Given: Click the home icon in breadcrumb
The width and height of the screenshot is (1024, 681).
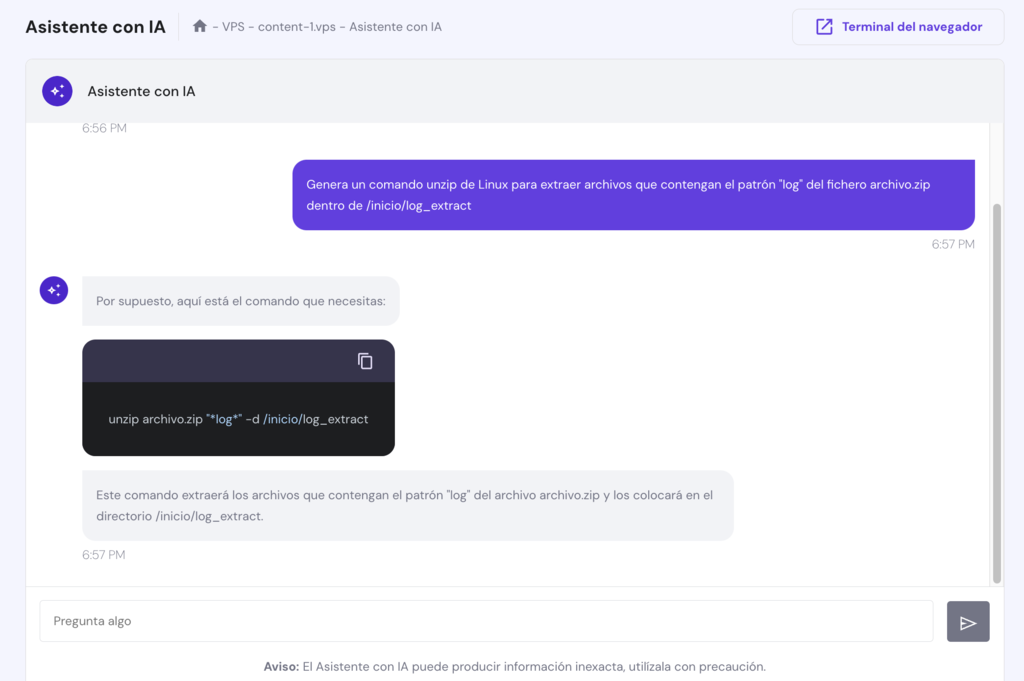Looking at the screenshot, I should coord(200,27).
